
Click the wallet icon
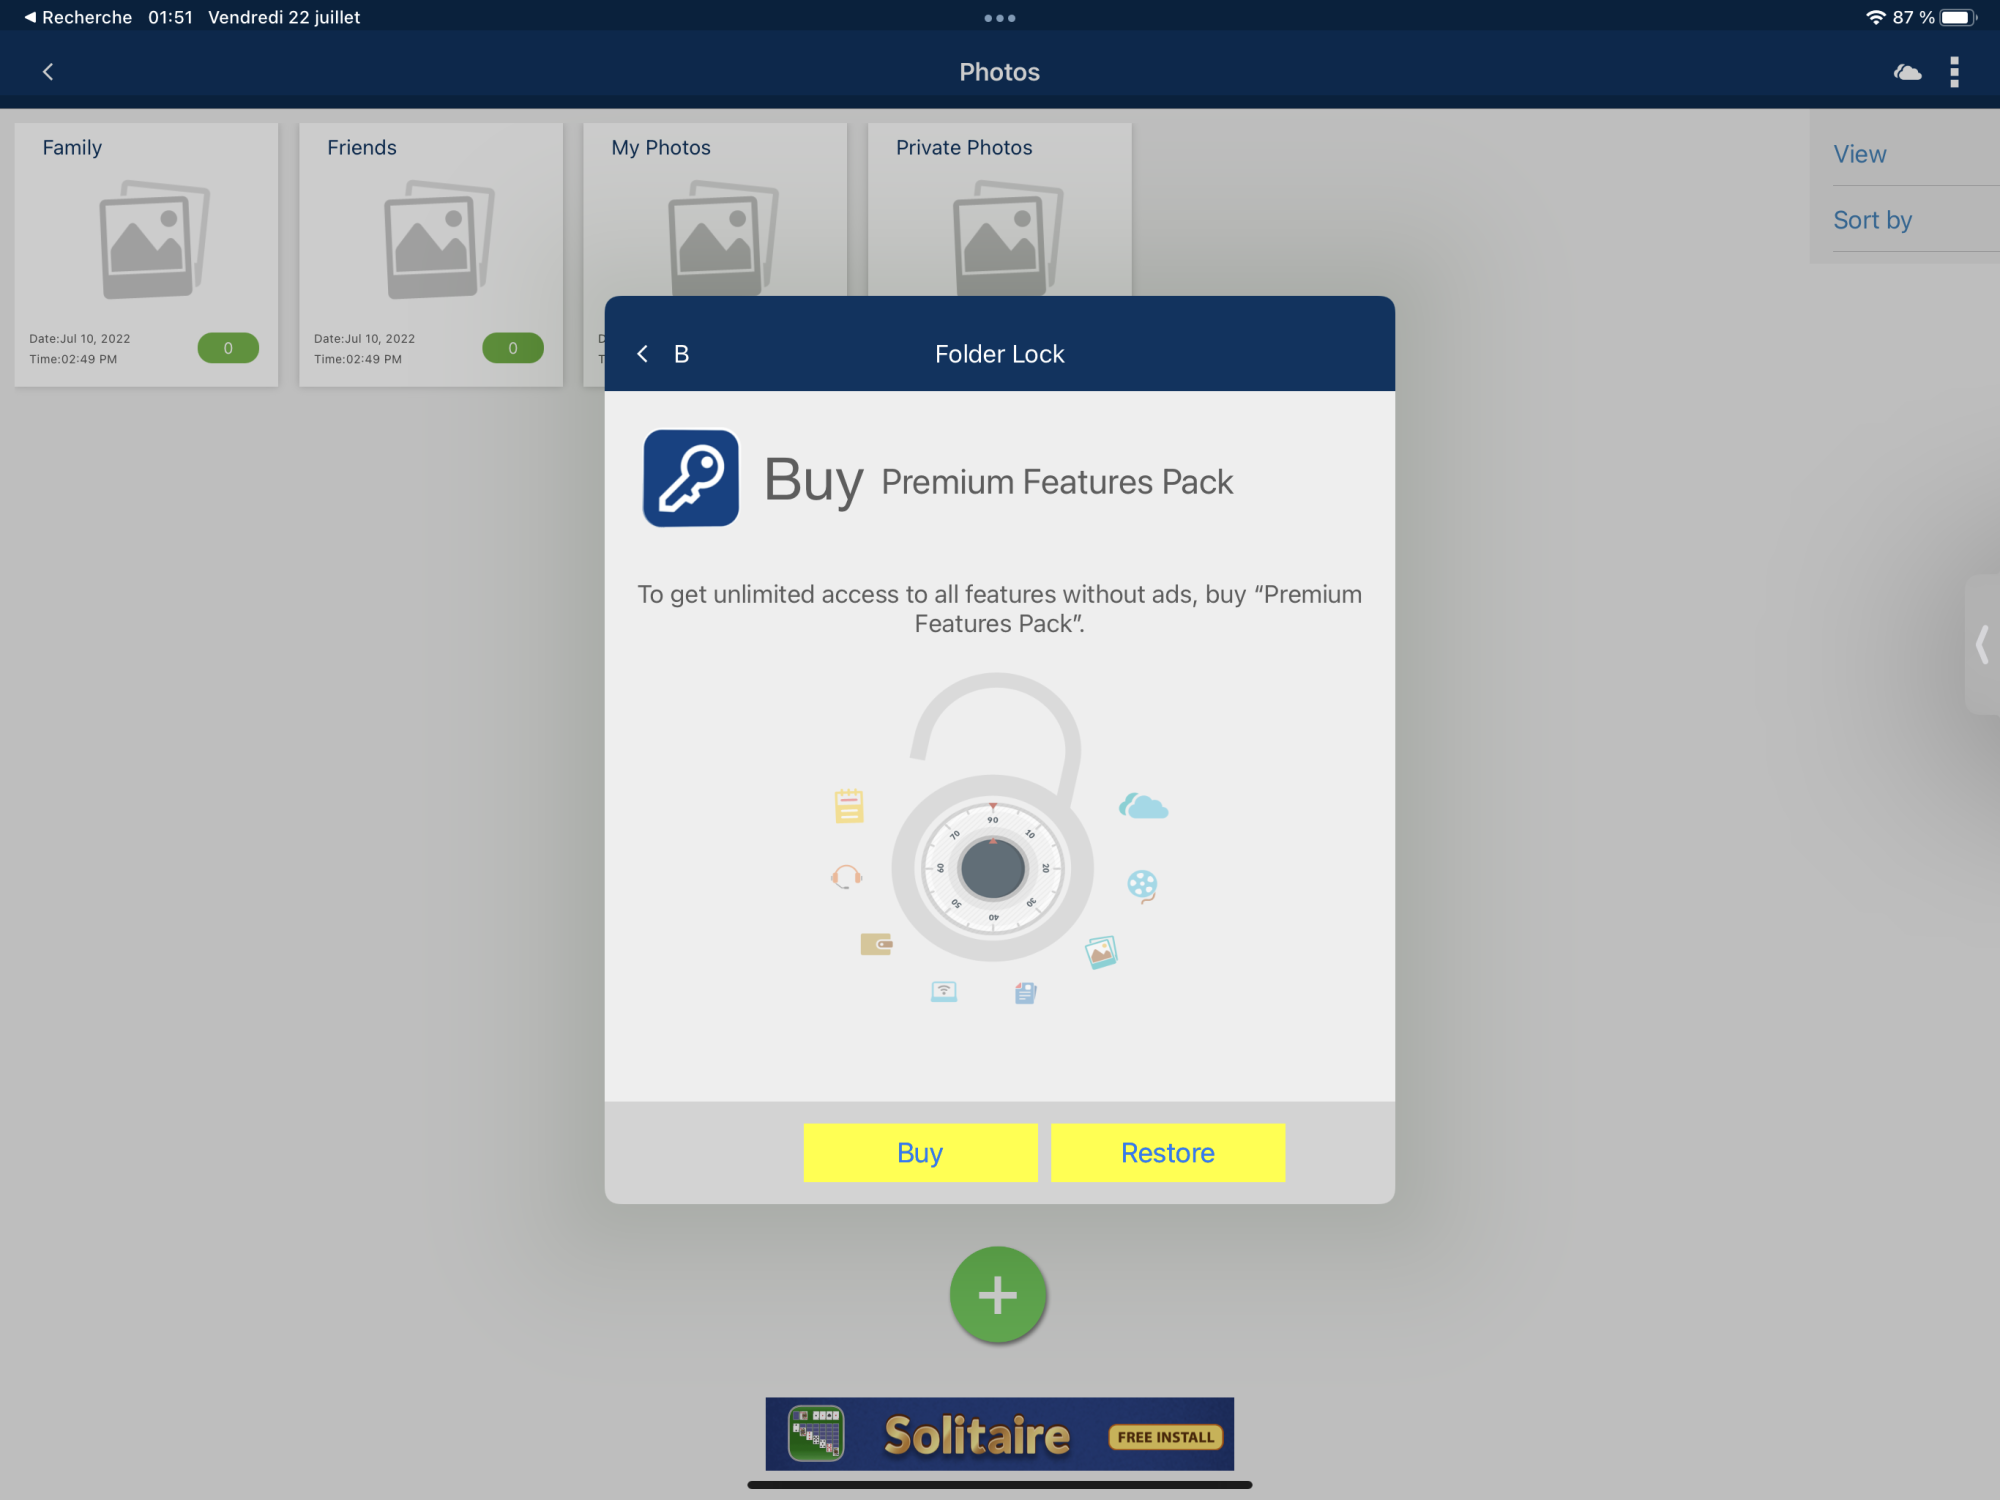876,944
